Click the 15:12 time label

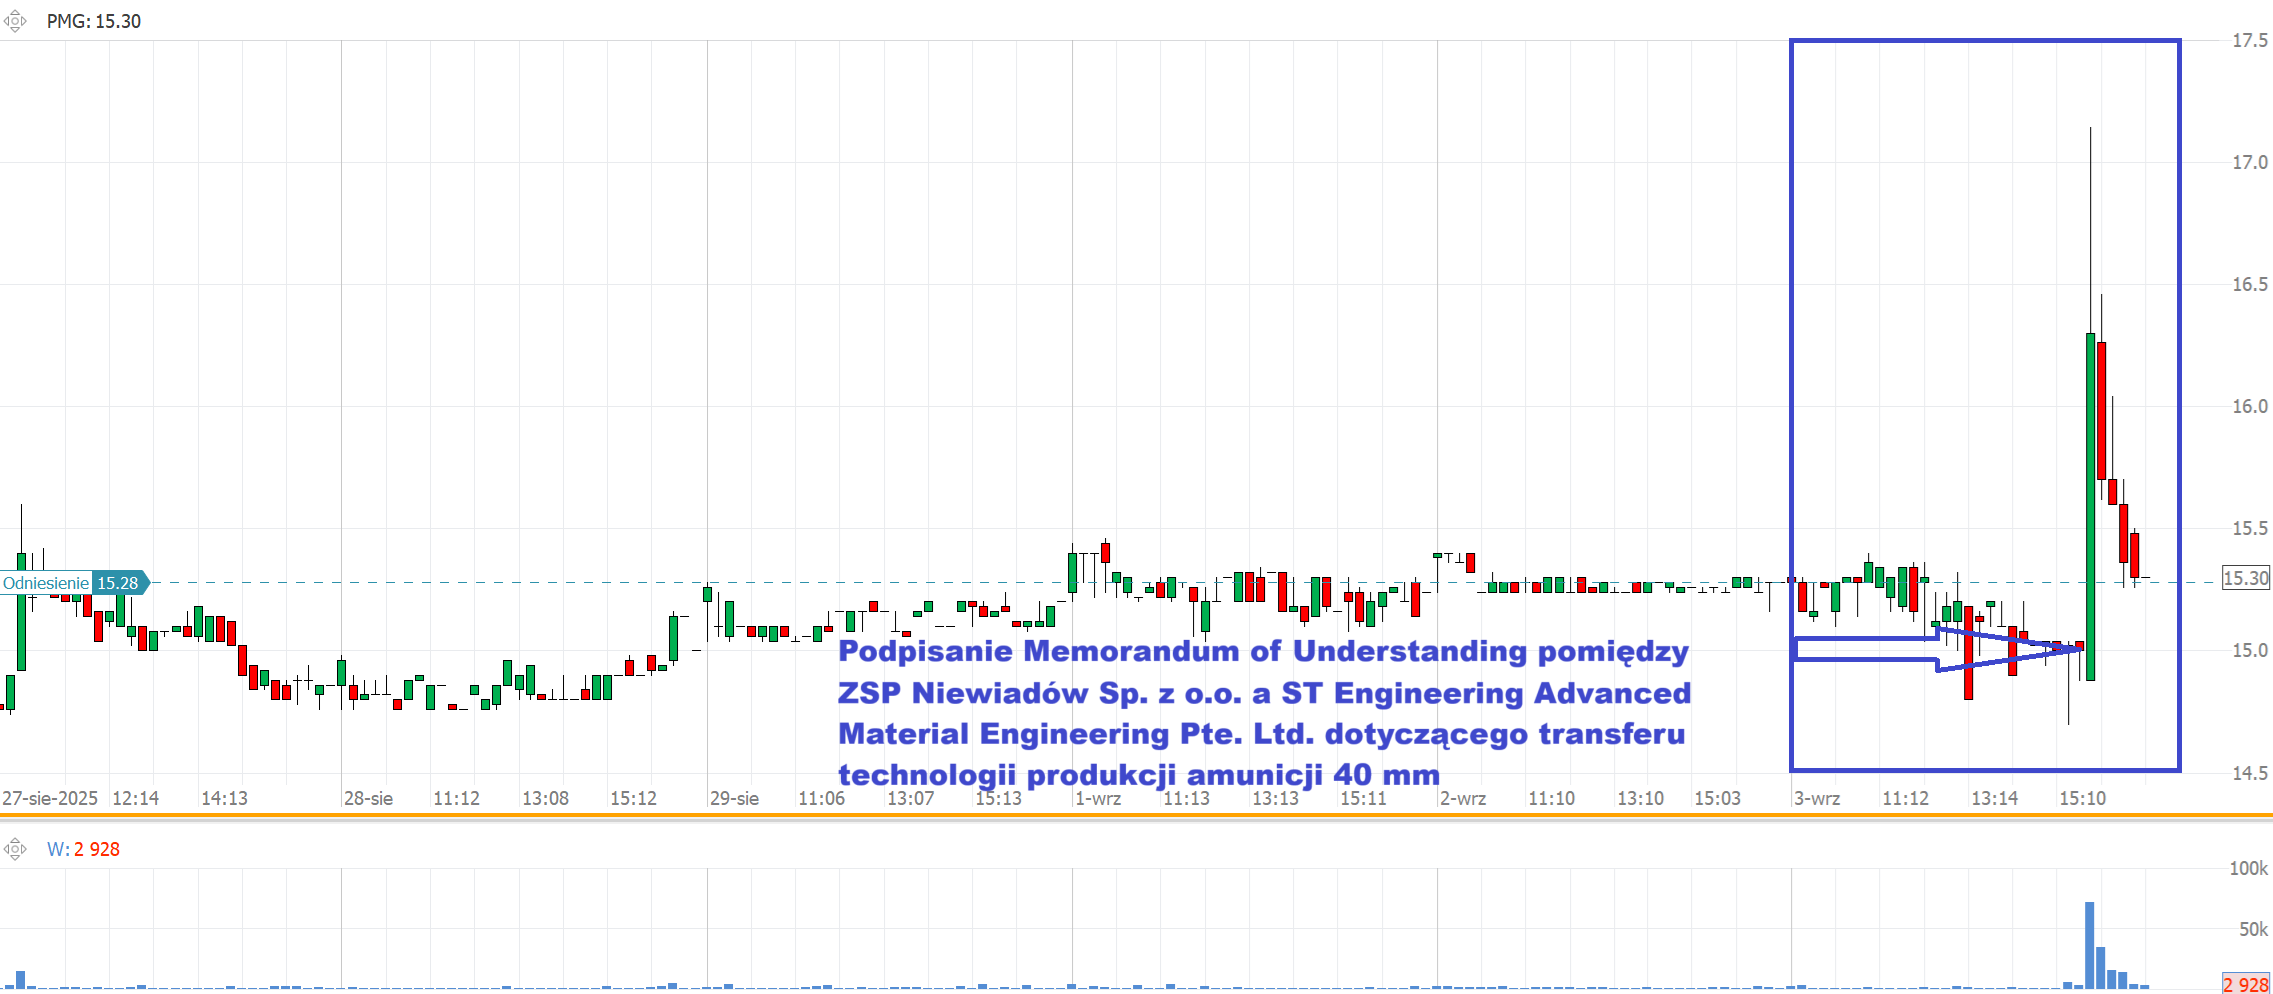(634, 798)
